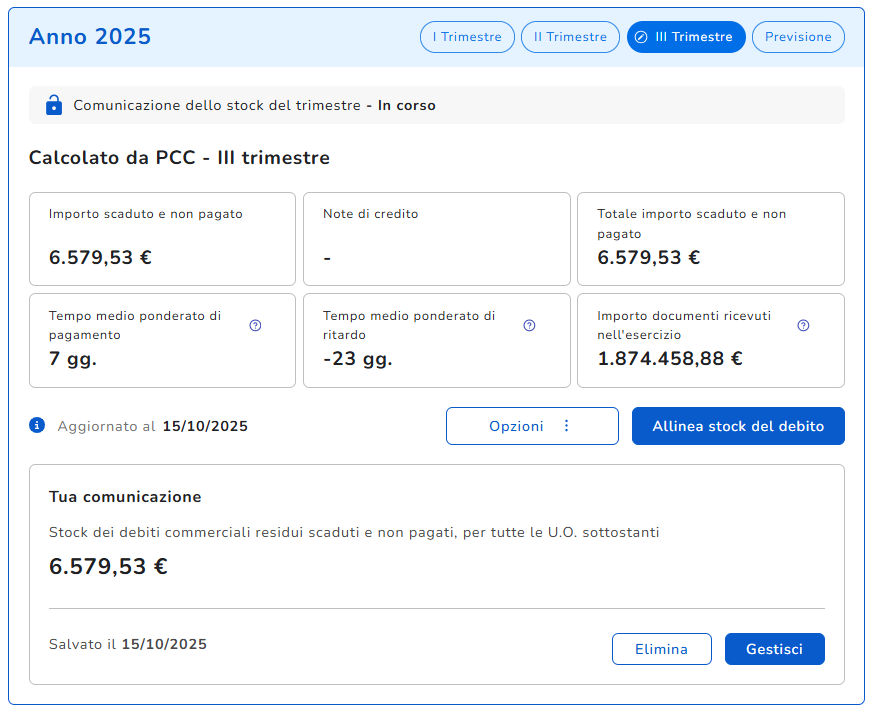Open the Previsione tab
This screenshot has height=712, width=872.
(x=798, y=37)
